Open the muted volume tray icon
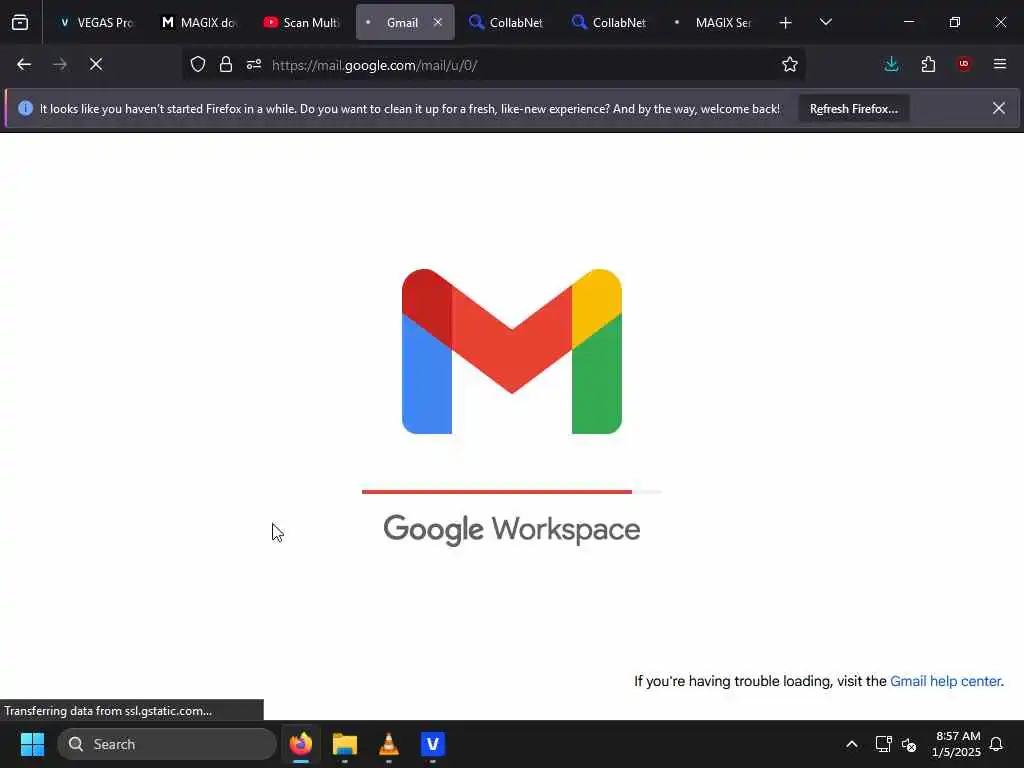The image size is (1024, 768). pos(909,744)
